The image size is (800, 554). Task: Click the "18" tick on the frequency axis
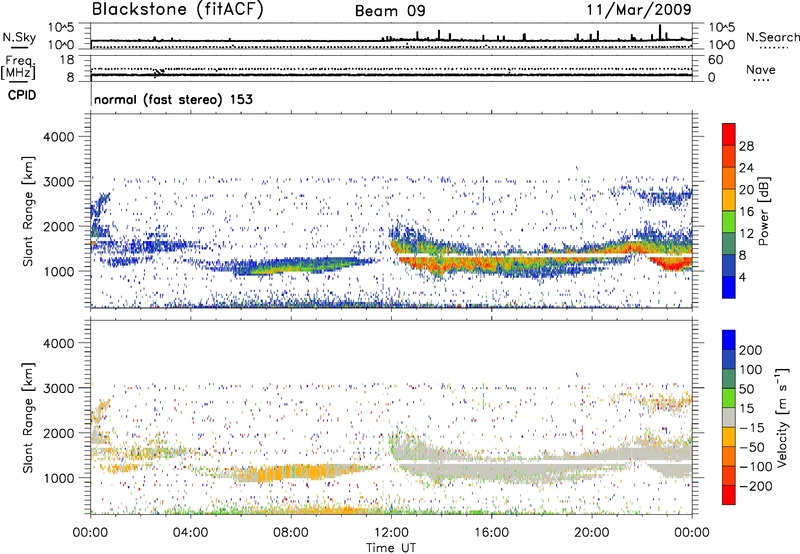click(67, 60)
